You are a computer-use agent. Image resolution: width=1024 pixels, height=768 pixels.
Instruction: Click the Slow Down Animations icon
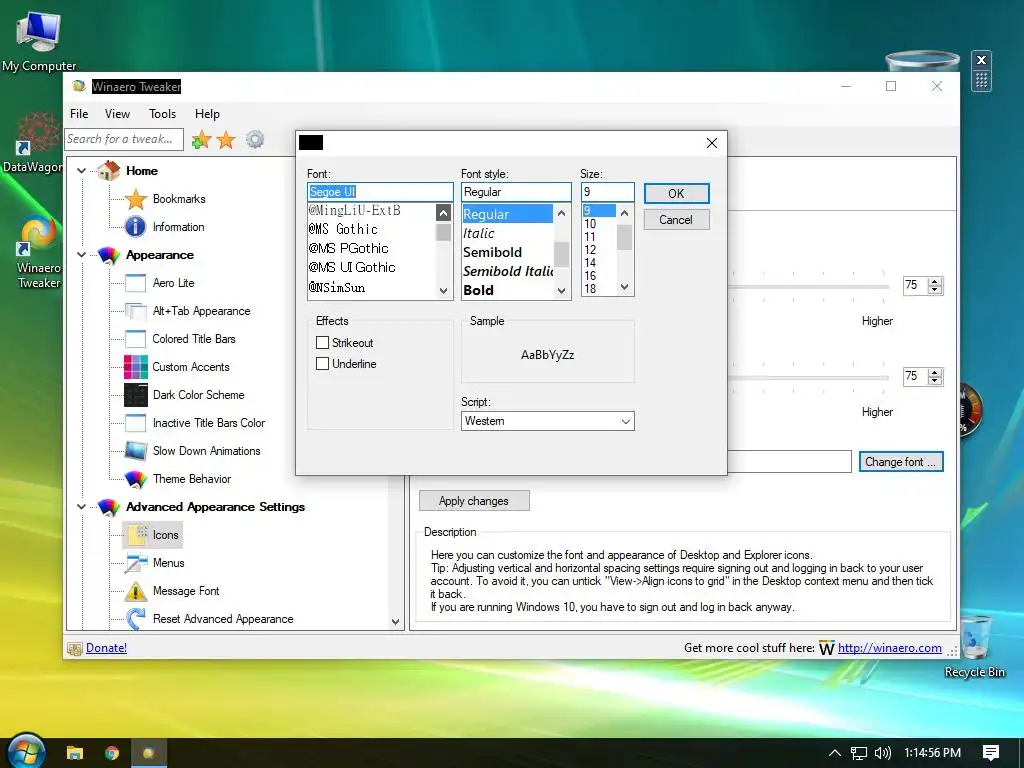pos(135,451)
